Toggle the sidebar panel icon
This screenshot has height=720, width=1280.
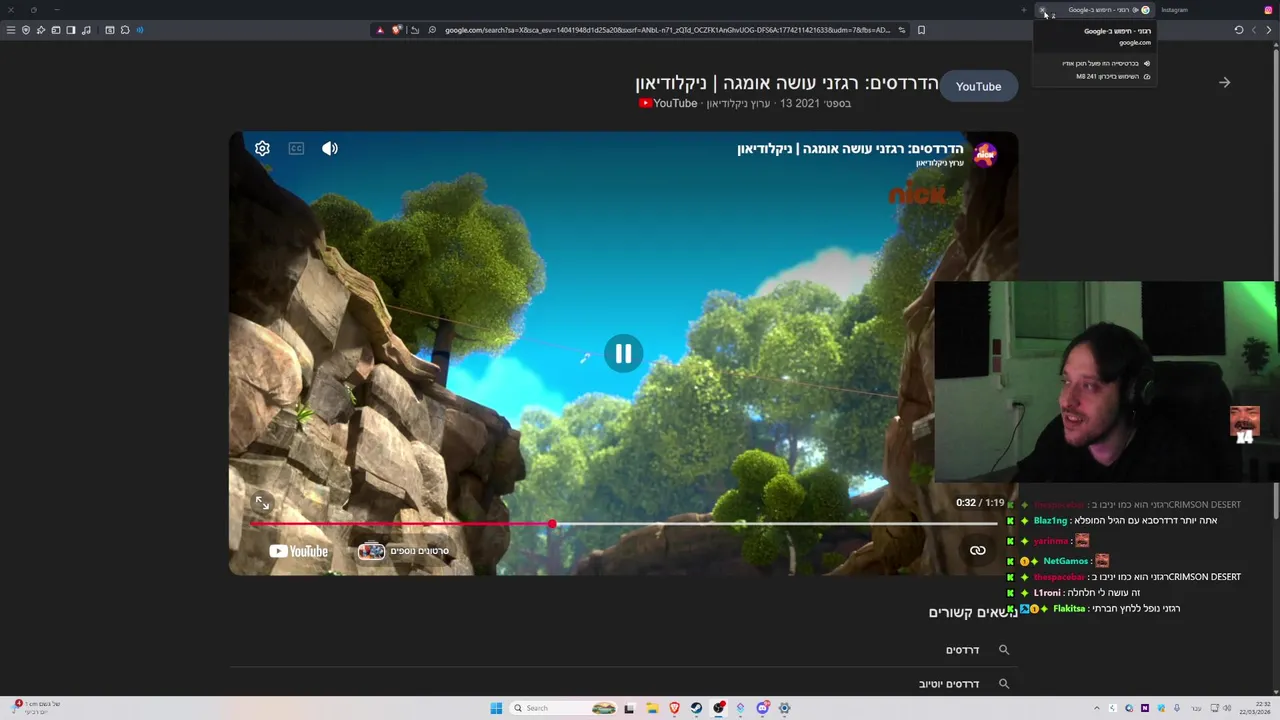click(x=71, y=30)
